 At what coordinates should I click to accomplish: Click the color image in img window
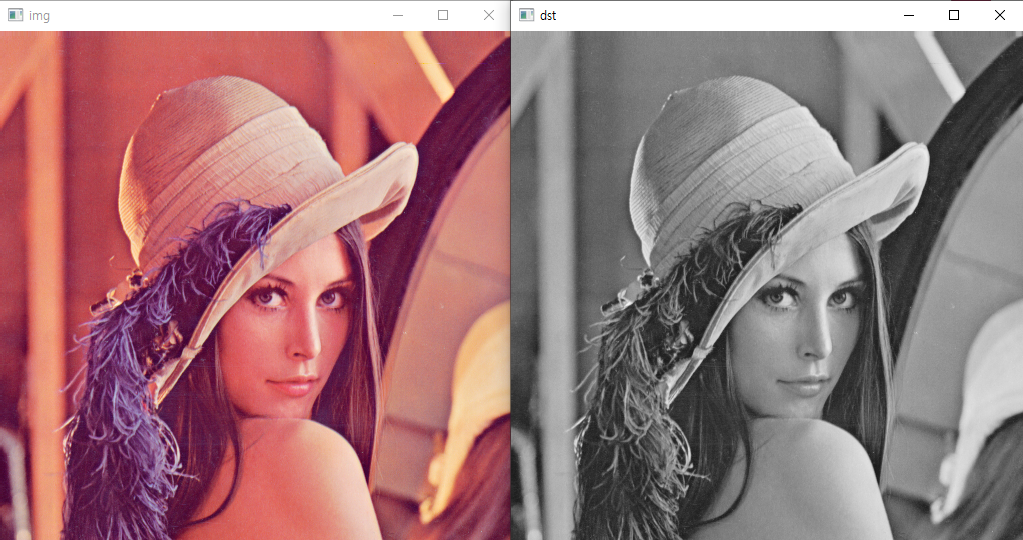coord(255,285)
